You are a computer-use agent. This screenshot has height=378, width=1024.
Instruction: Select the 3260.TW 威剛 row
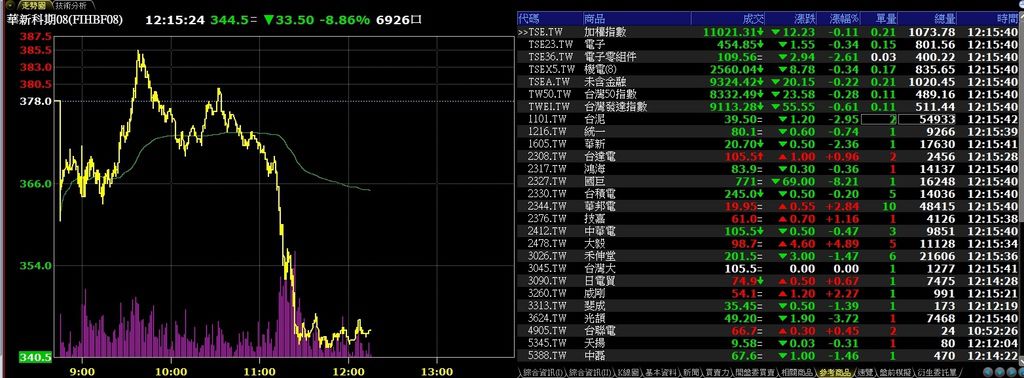pos(768,293)
